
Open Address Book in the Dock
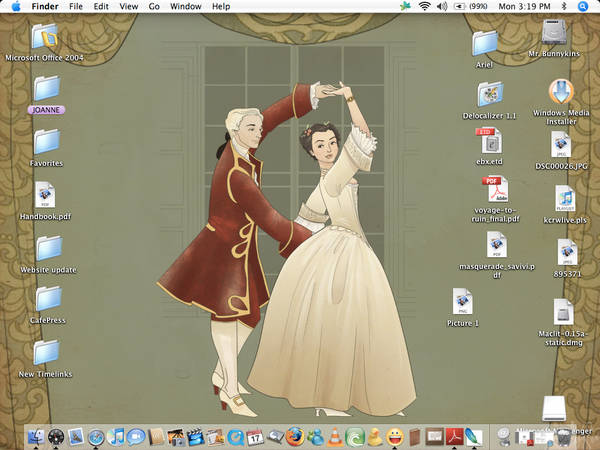click(156, 437)
